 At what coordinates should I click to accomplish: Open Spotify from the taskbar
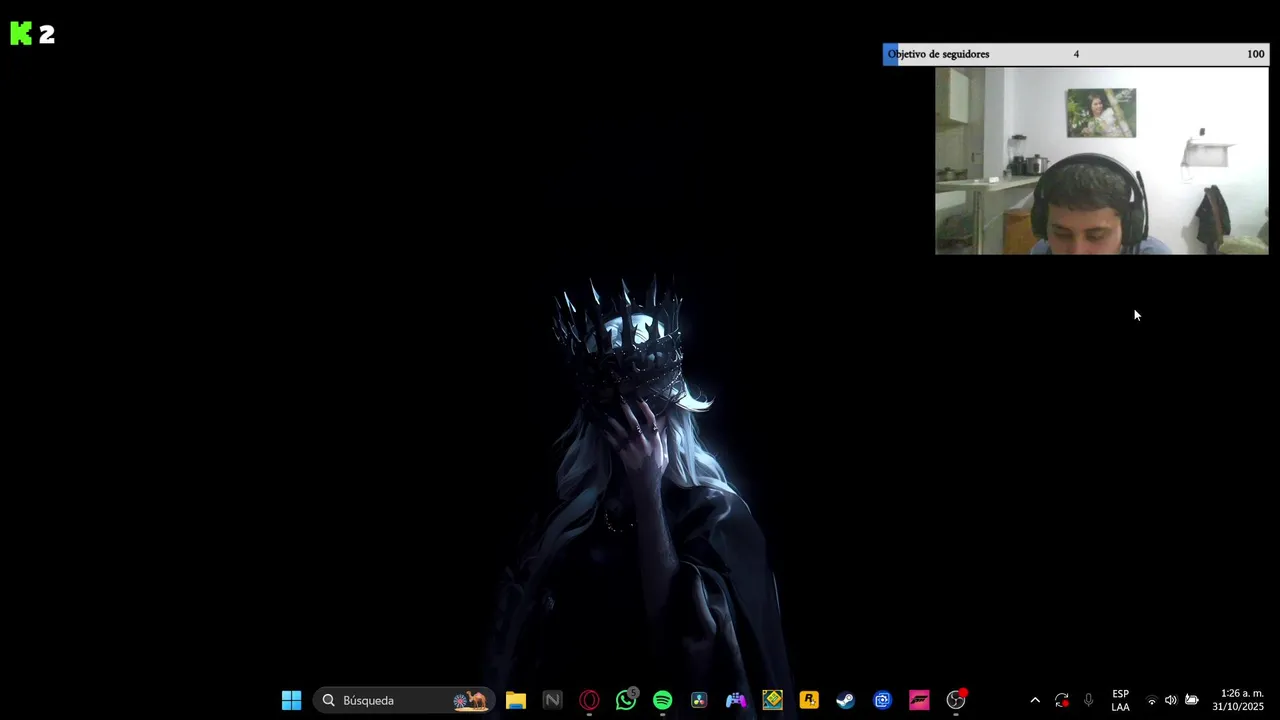click(x=662, y=700)
